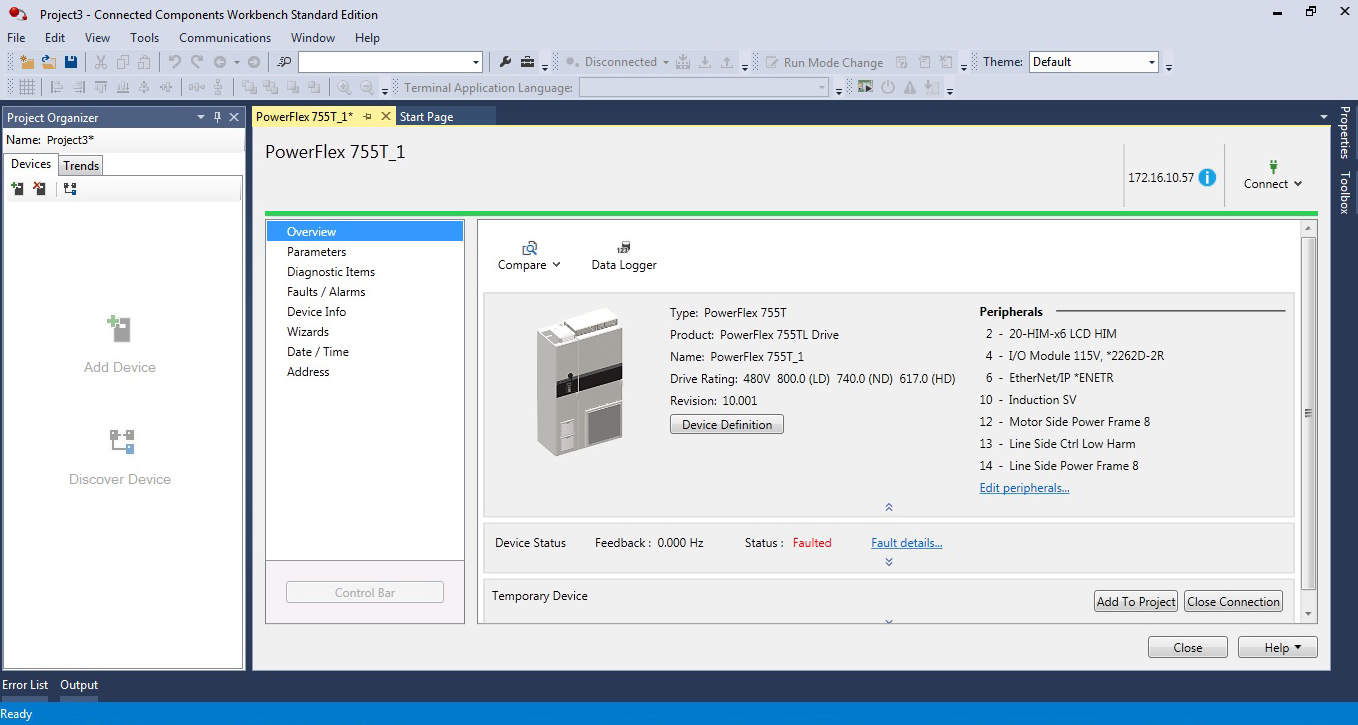
Task: Select Faults / Alarms in the navigation list
Action: pyautogui.click(x=365, y=292)
